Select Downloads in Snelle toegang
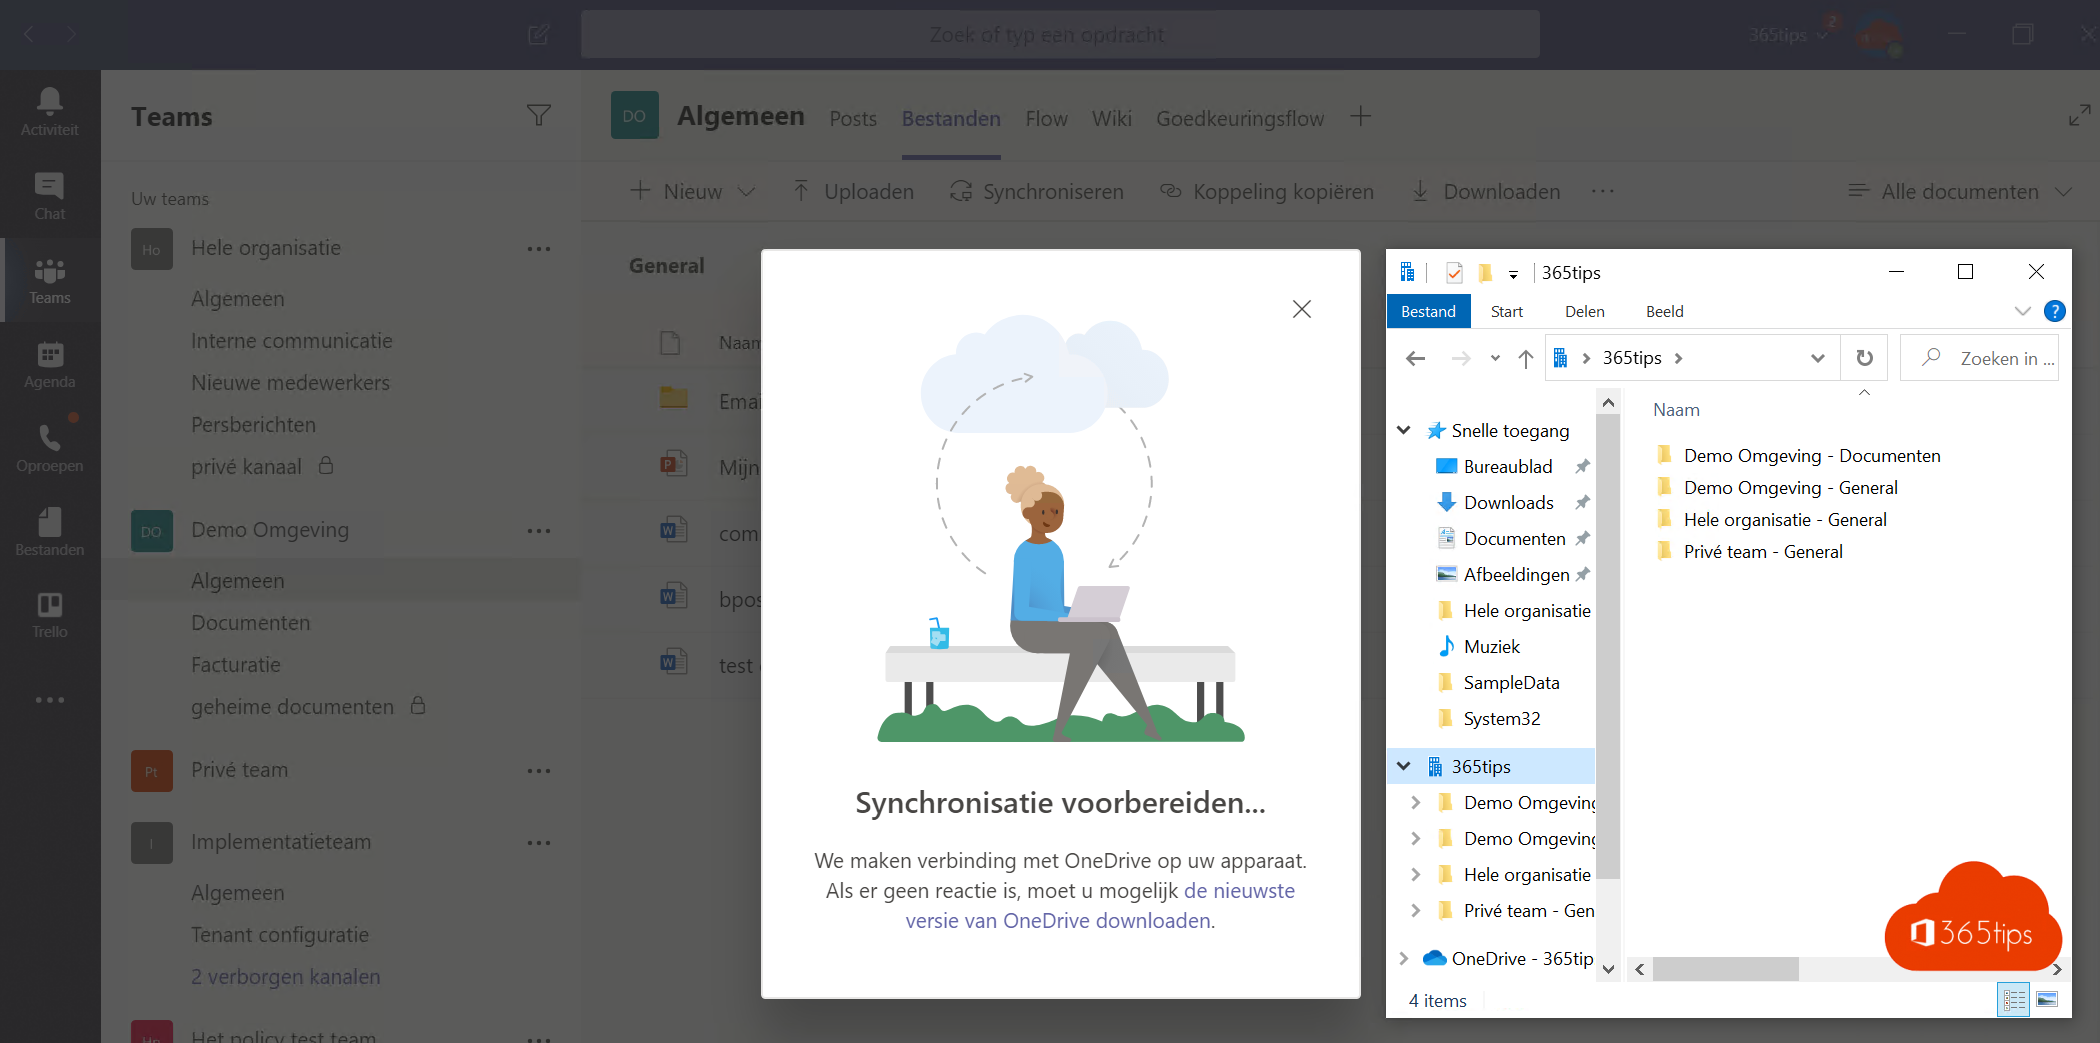This screenshot has height=1043, width=2100. pos(1508,502)
